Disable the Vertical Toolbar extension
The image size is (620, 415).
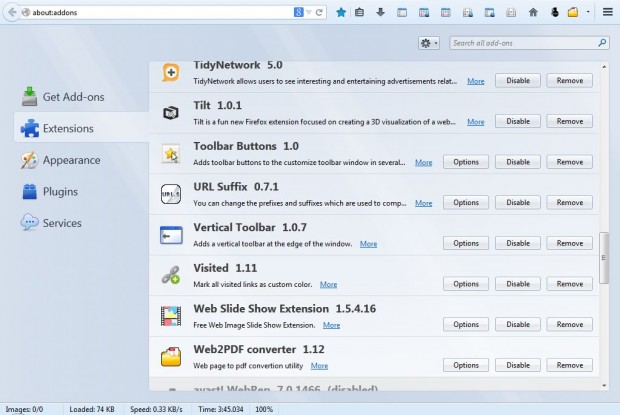[518, 243]
